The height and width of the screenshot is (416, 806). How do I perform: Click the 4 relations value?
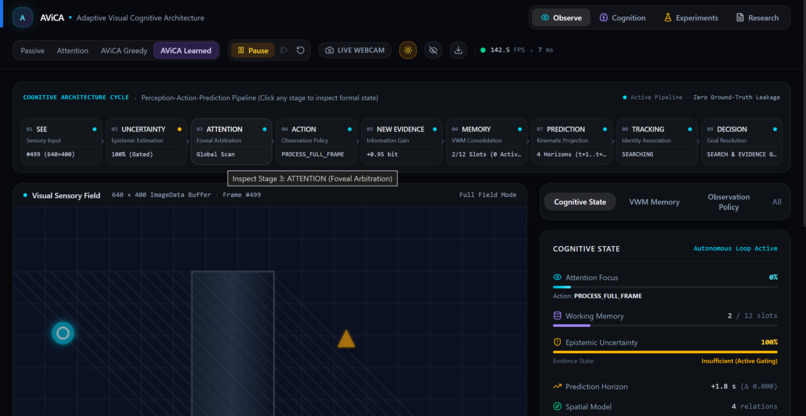[754, 406]
